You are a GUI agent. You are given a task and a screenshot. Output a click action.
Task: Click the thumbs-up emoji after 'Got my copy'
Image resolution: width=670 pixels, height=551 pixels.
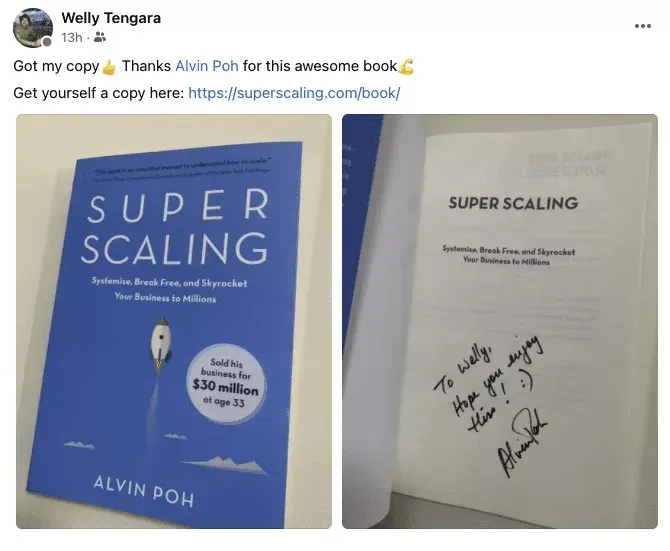(x=109, y=67)
